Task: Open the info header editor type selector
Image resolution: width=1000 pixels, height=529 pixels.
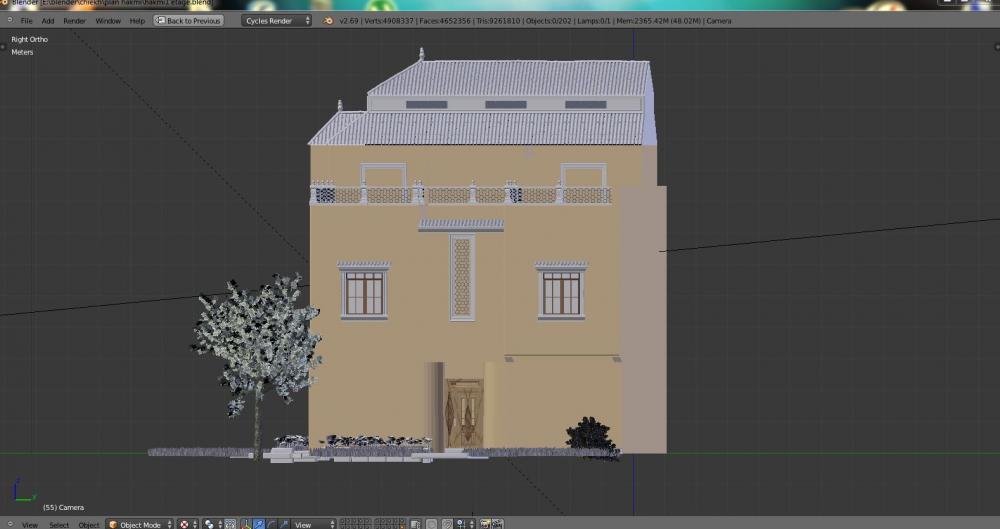Action: point(9,20)
